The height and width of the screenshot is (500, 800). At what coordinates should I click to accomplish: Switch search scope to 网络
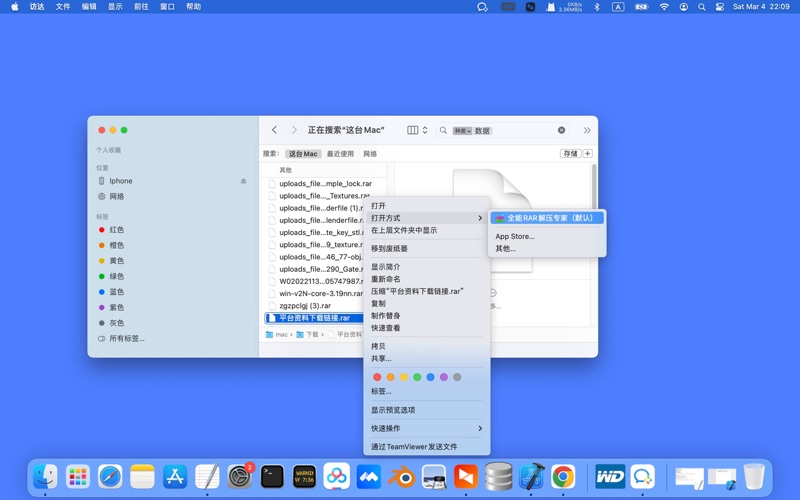tap(370, 154)
